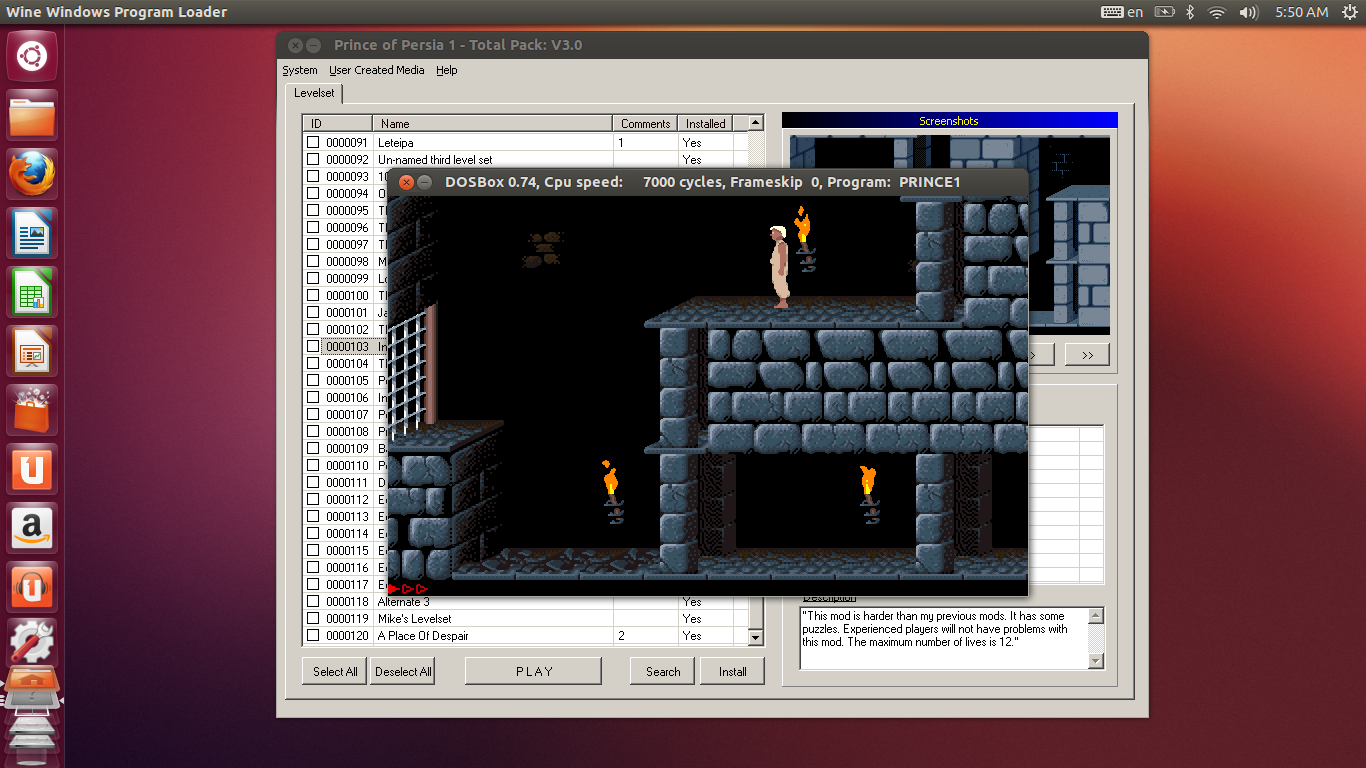Screen dimensions: 1366x768
Task: Click keyboard layout indicator in top panel
Action: point(1122,12)
